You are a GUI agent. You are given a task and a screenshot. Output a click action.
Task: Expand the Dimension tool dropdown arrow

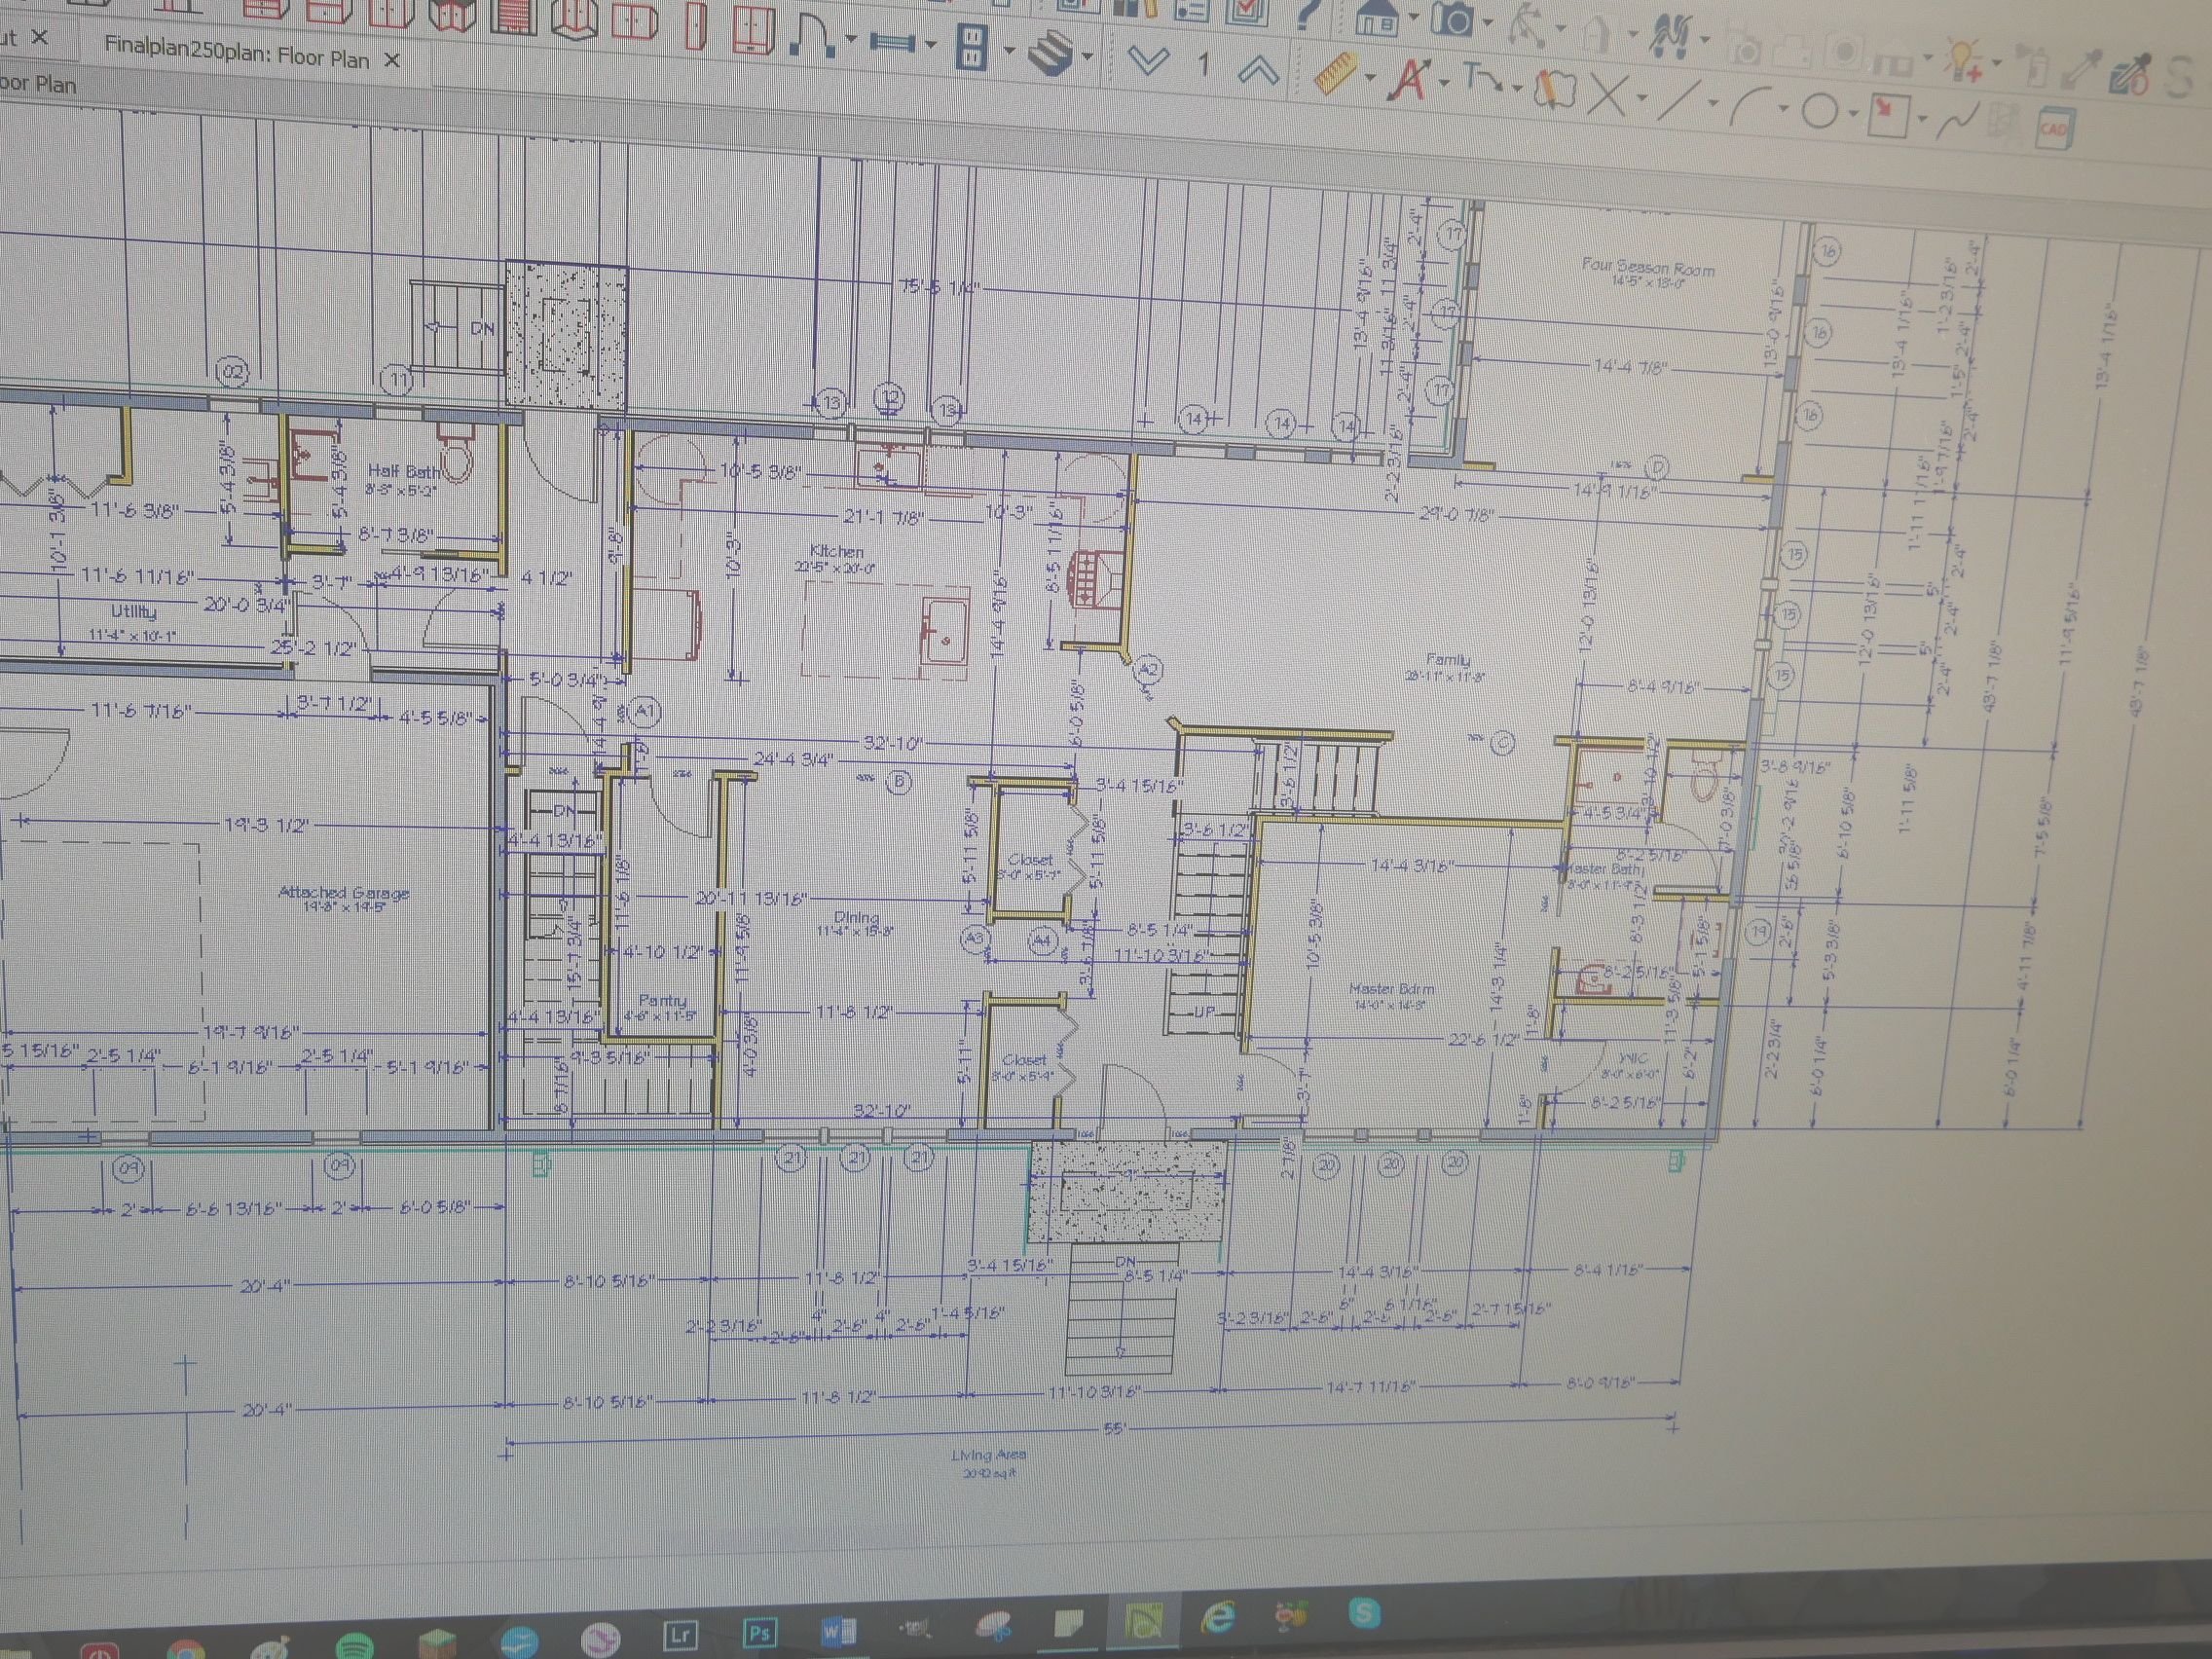click(1370, 77)
